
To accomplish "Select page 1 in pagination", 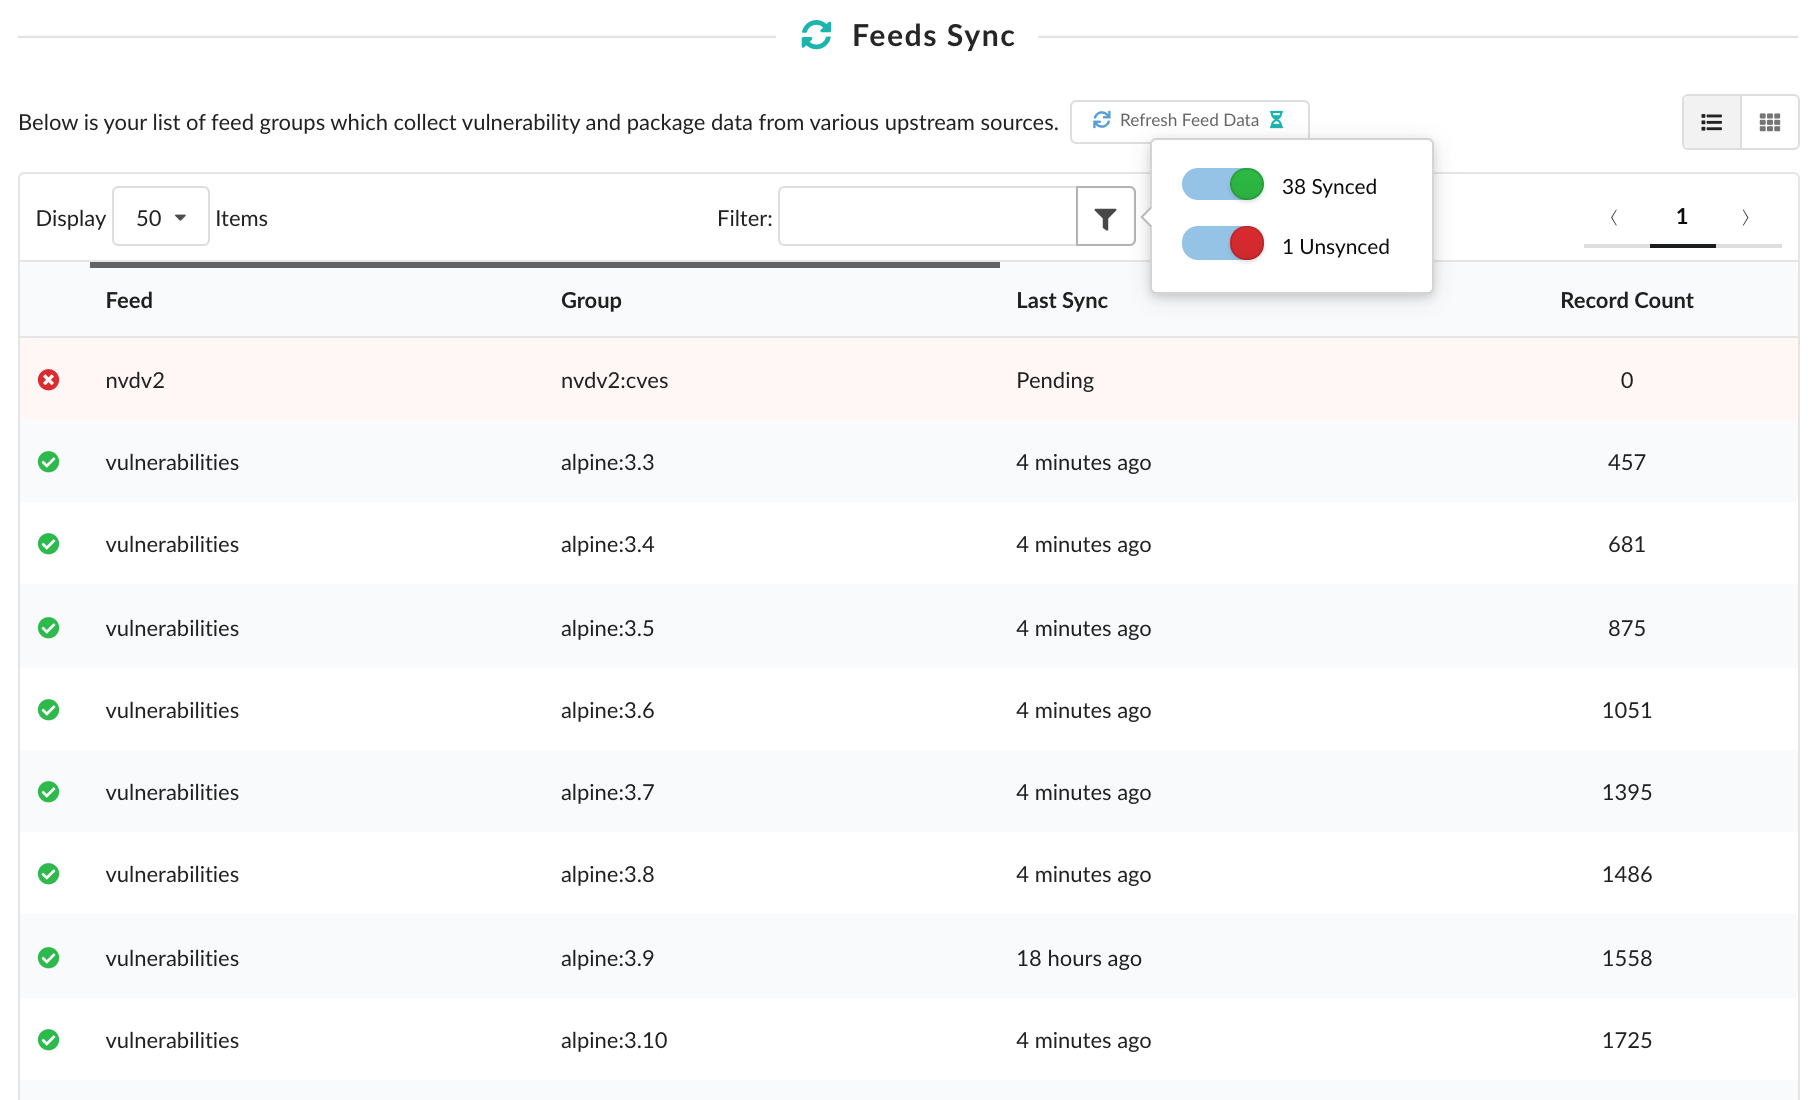I will pos(1682,217).
